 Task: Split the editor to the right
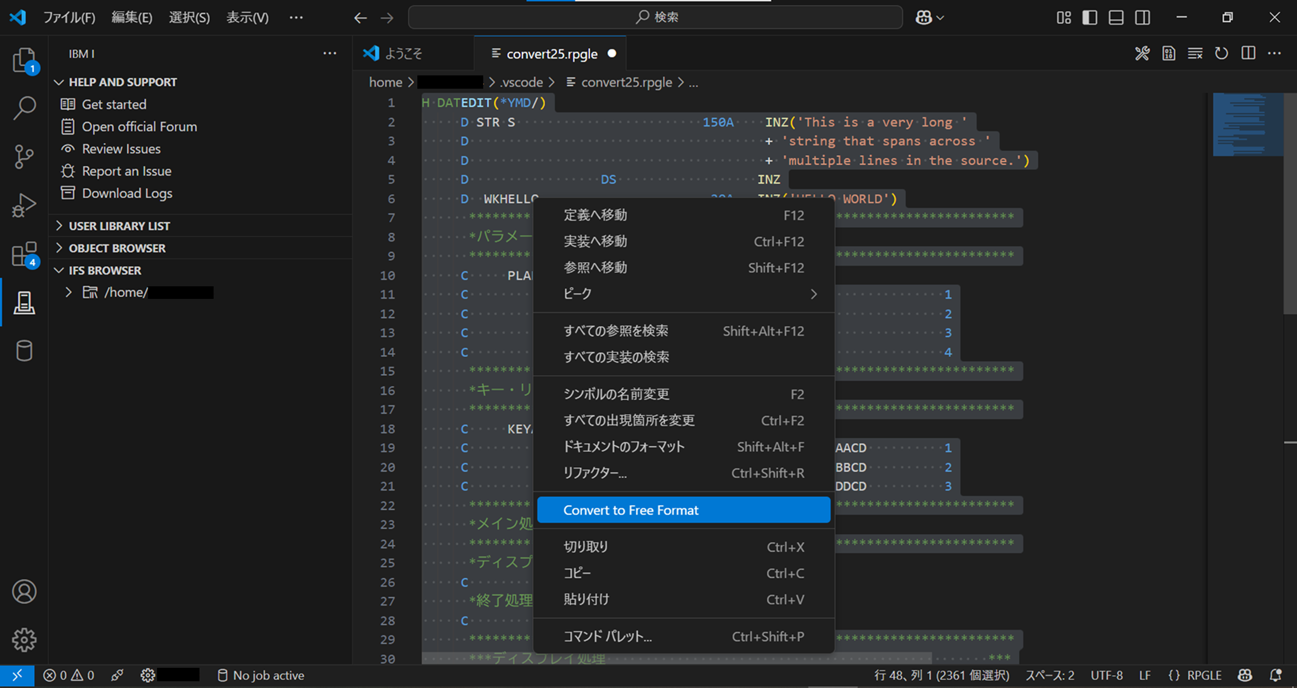click(1248, 53)
